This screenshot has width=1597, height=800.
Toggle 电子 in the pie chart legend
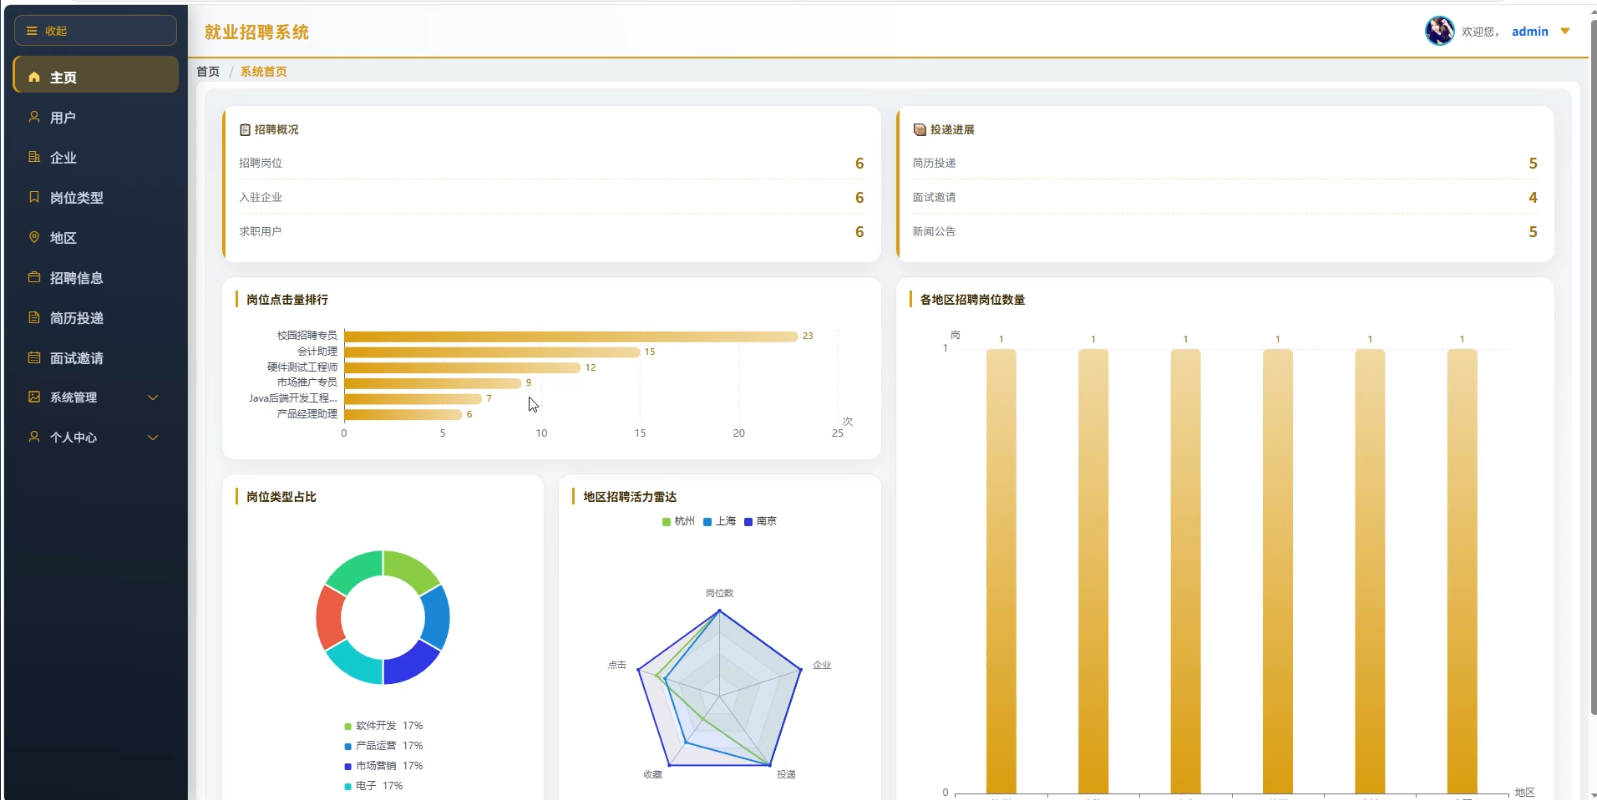[374, 786]
